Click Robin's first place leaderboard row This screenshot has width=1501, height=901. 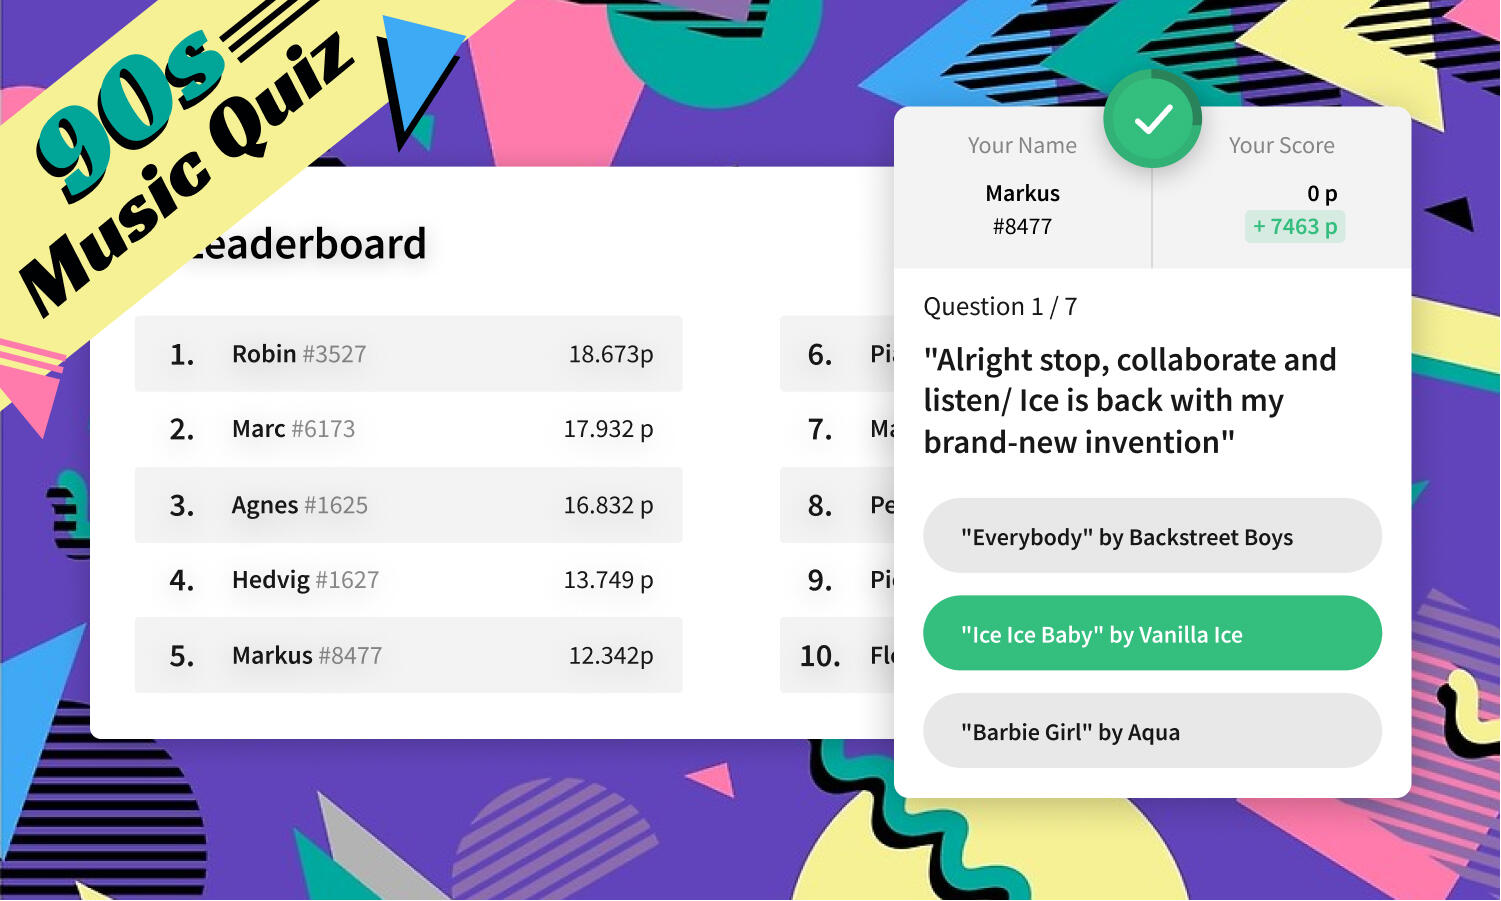point(408,354)
